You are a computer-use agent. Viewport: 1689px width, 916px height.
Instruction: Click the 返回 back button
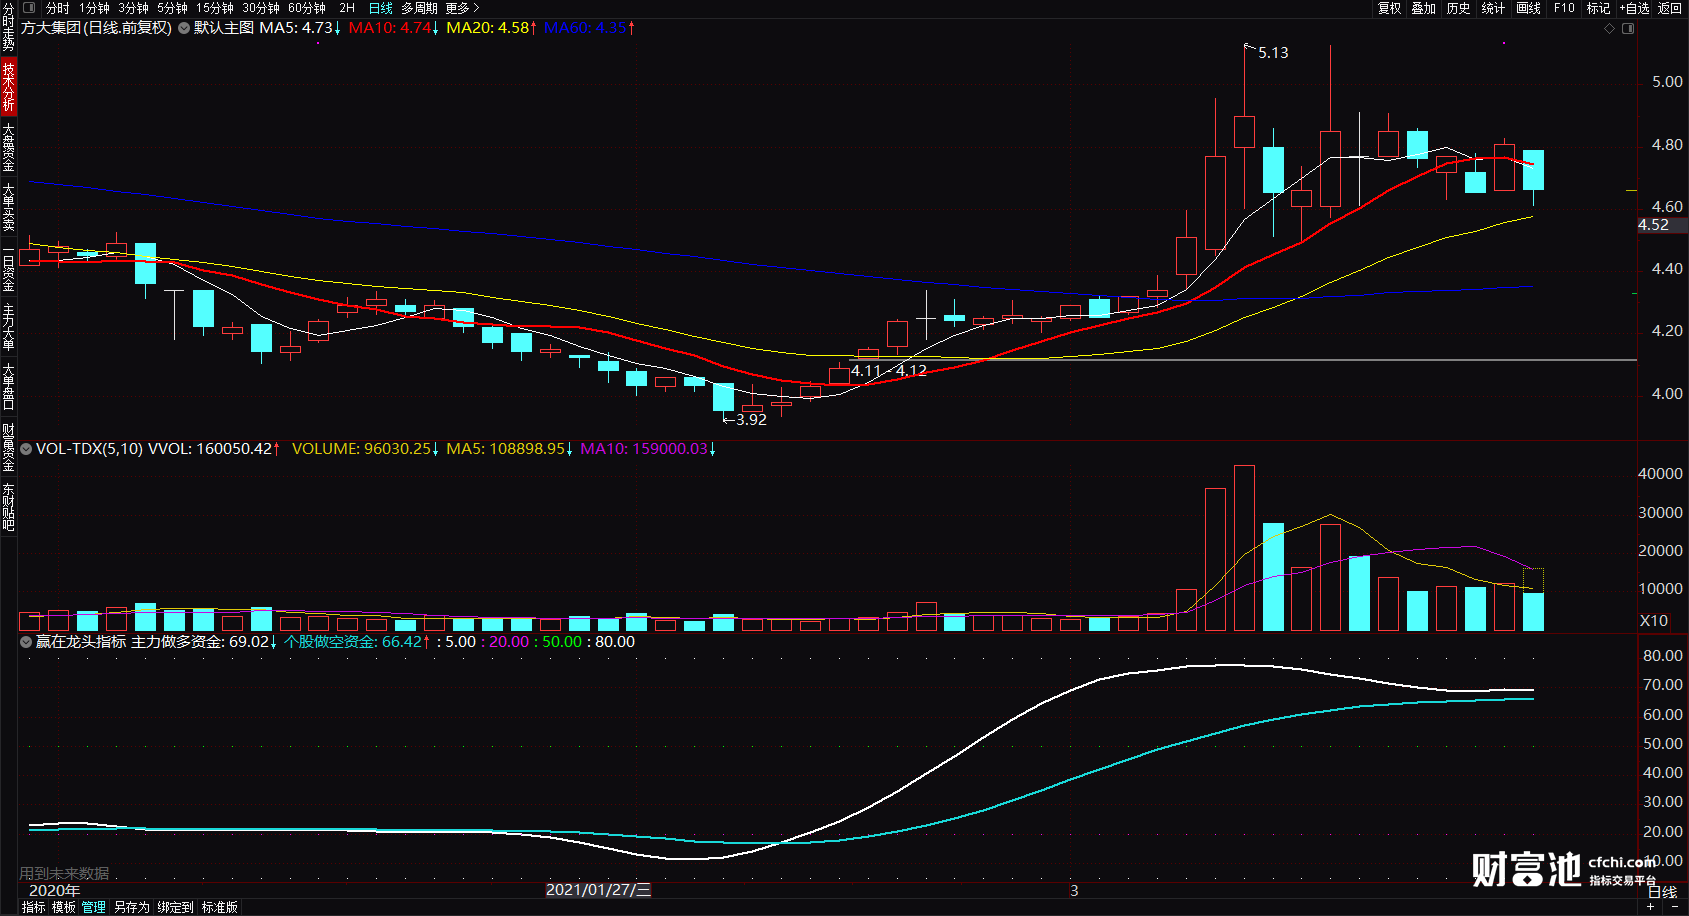pyautogui.click(x=1670, y=8)
